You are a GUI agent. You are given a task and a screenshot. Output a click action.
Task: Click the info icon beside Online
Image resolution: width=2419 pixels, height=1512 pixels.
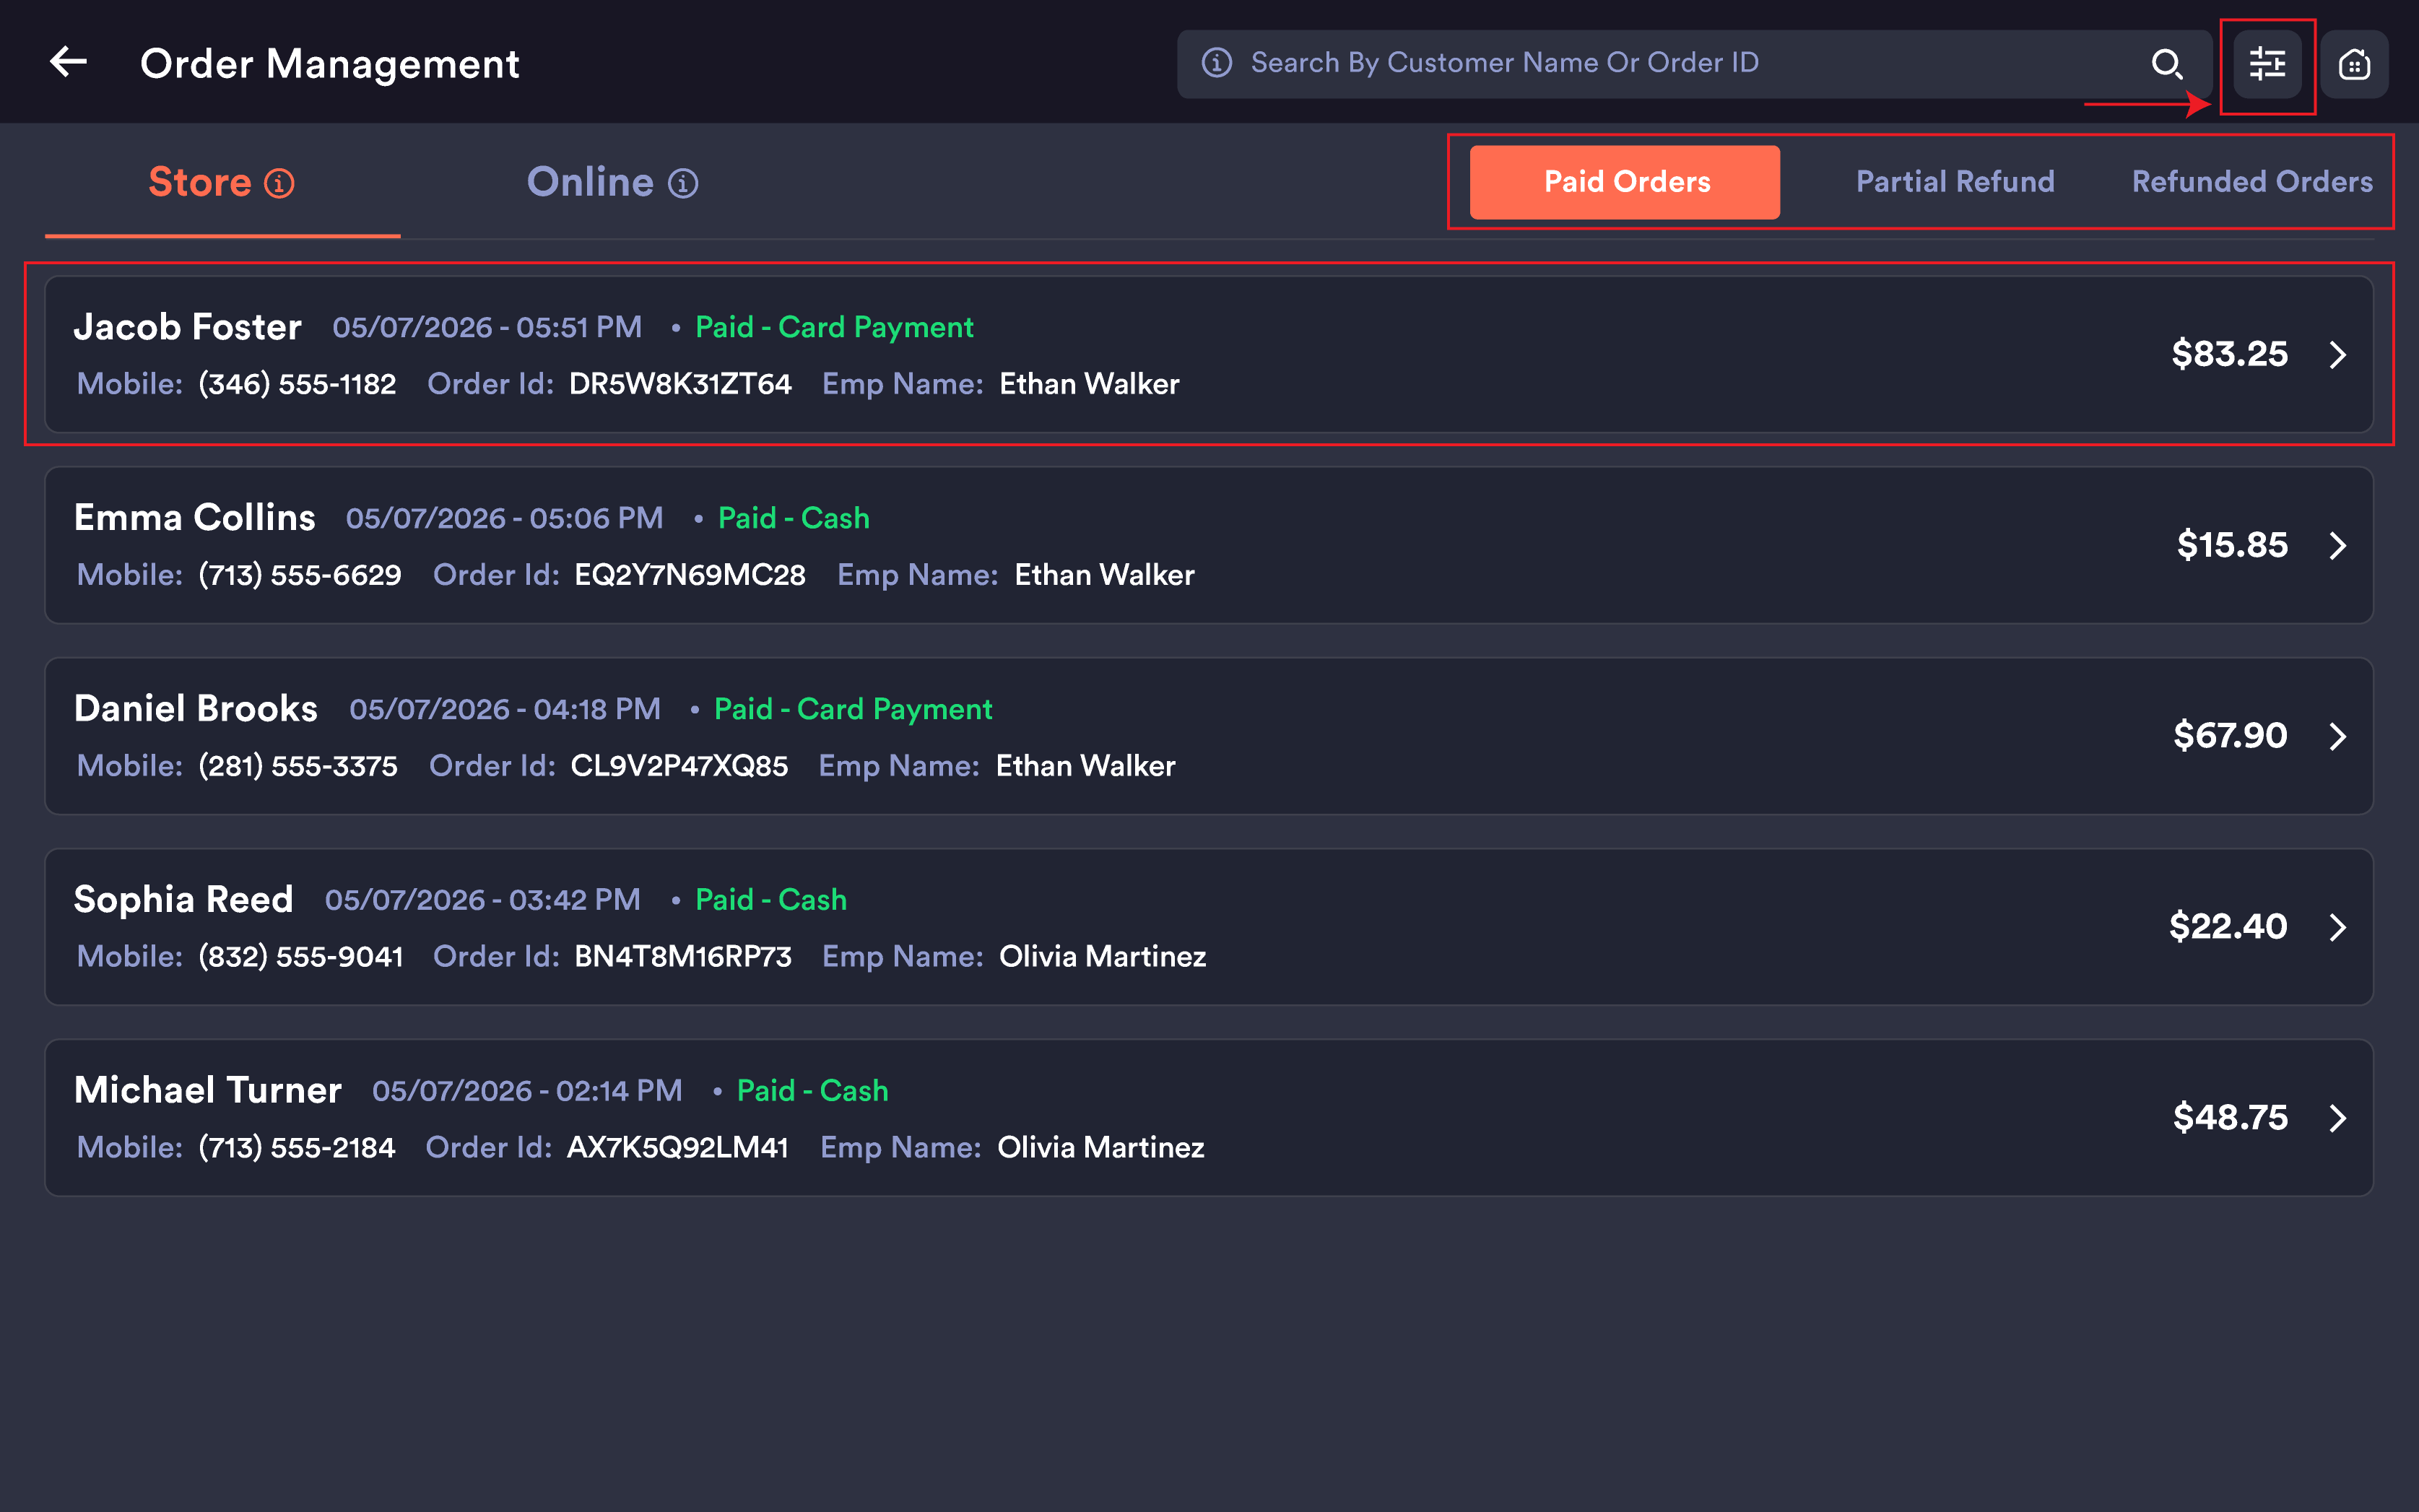click(x=683, y=183)
